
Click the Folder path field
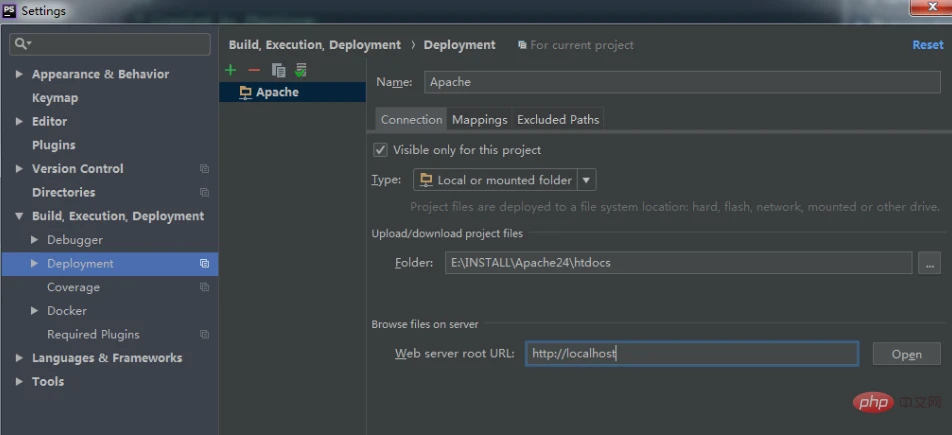point(678,263)
